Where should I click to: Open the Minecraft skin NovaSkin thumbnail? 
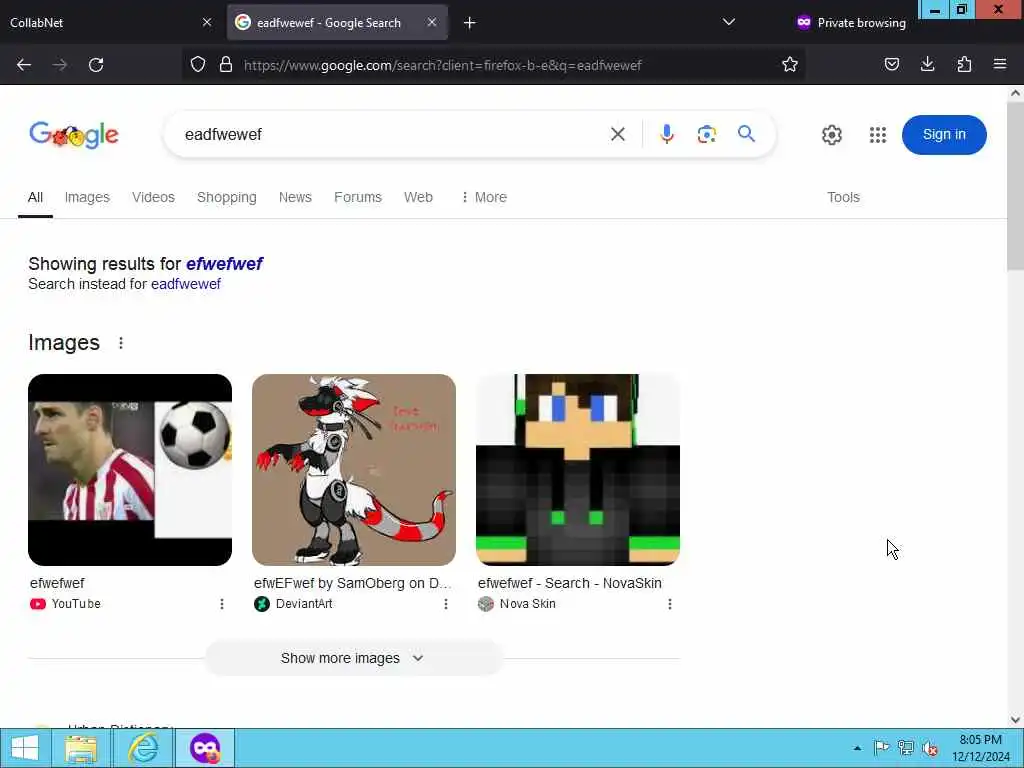tap(578, 470)
